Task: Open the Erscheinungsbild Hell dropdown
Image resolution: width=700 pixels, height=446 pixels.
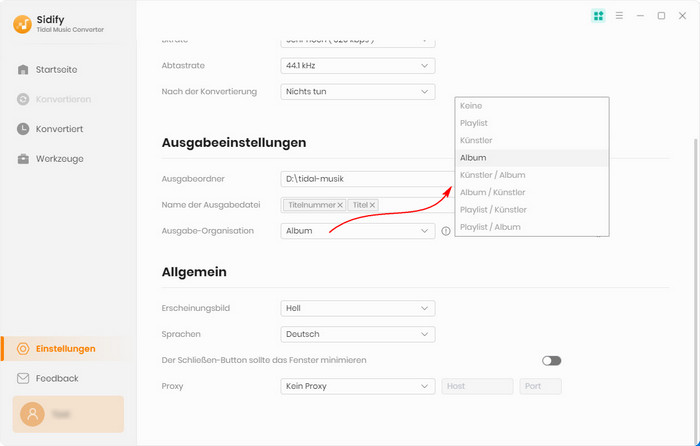Action: point(358,308)
